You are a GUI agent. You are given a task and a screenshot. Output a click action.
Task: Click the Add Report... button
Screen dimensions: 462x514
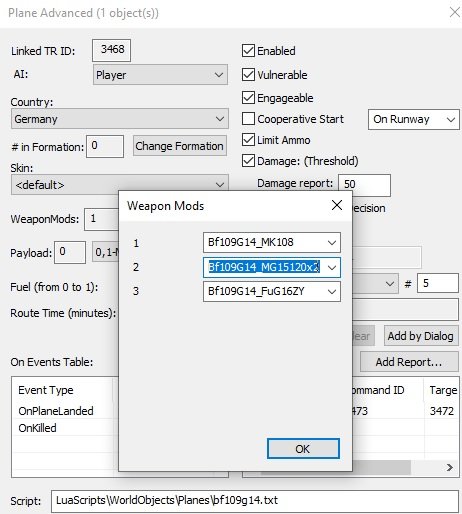409,362
